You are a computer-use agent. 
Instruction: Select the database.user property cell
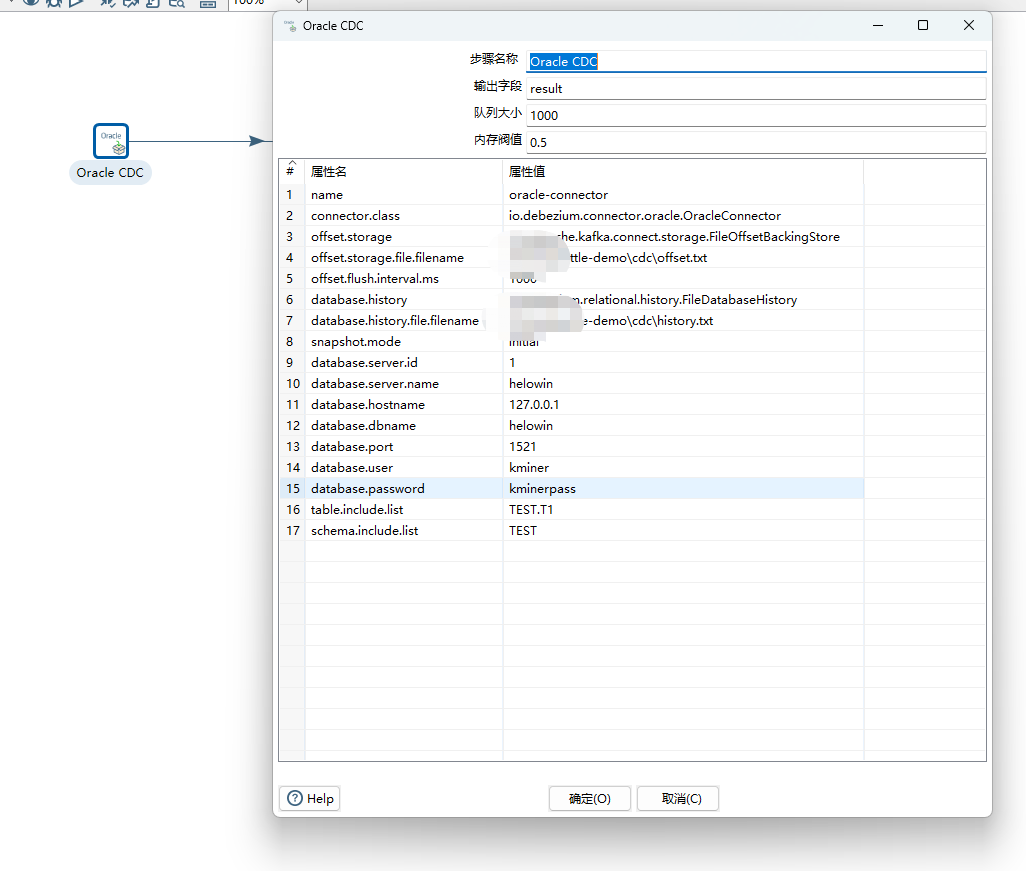coord(404,467)
